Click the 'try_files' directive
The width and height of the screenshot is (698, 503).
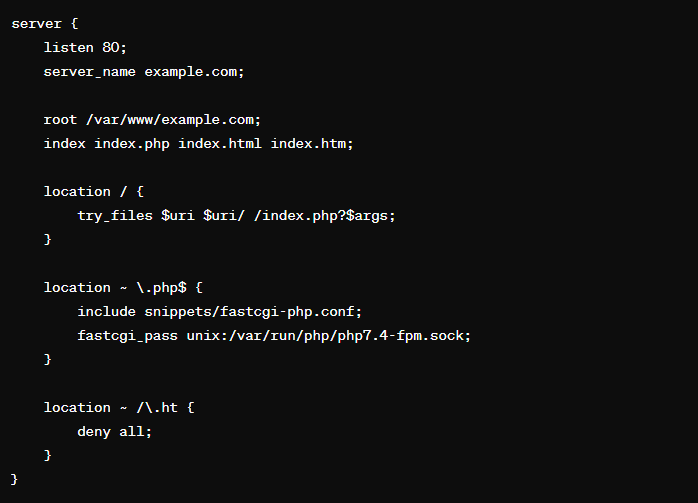[115, 216]
